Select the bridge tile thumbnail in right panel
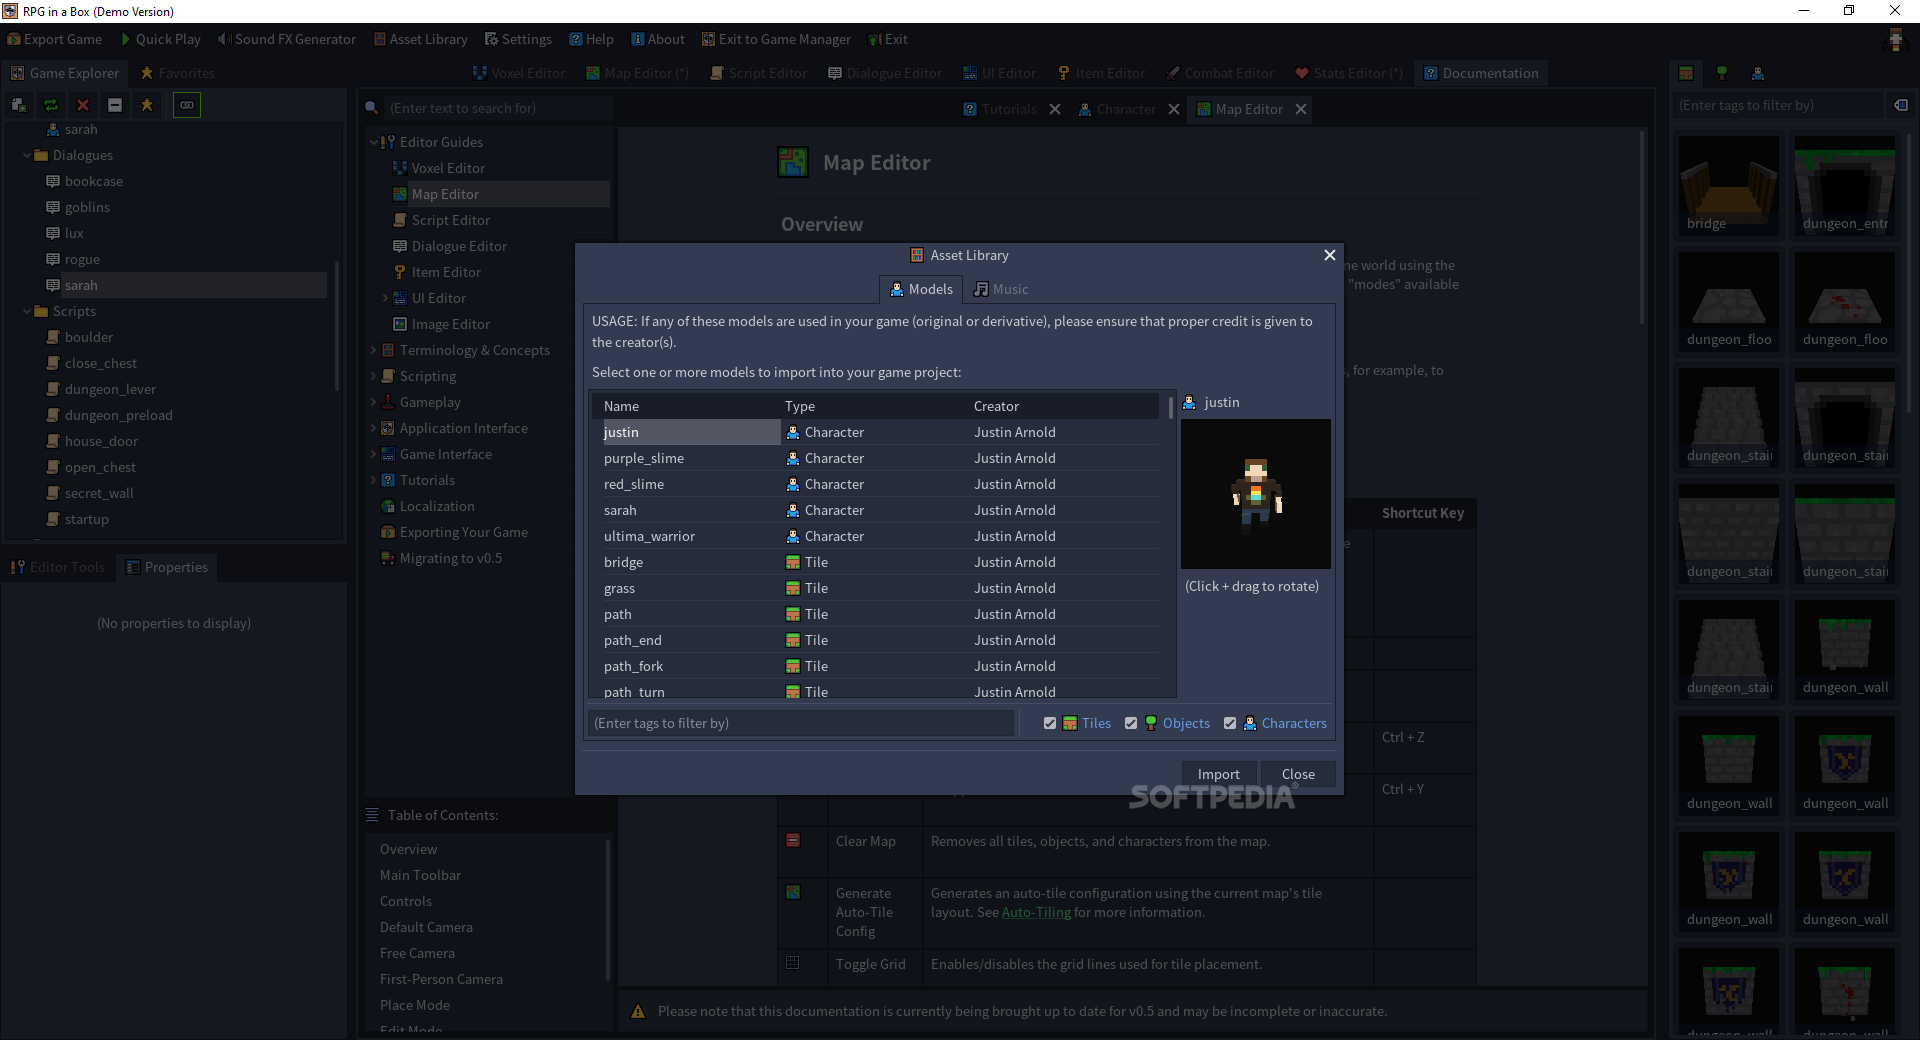Viewport: 1920px width, 1040px height. (1728, 185)
